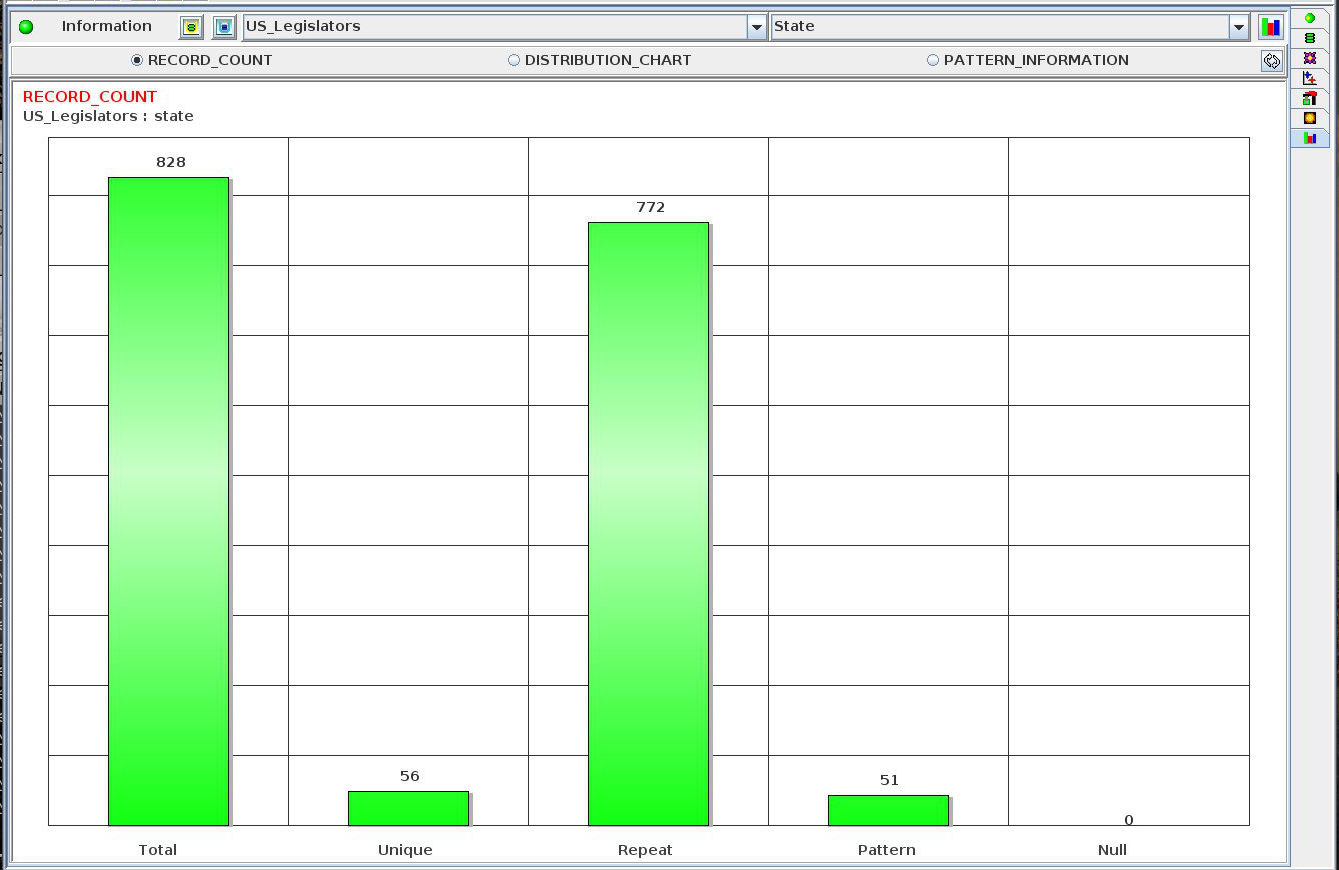Click the Repeat bar showing 772
This screenshot has height=870, width=1339.
pos(648,522)
